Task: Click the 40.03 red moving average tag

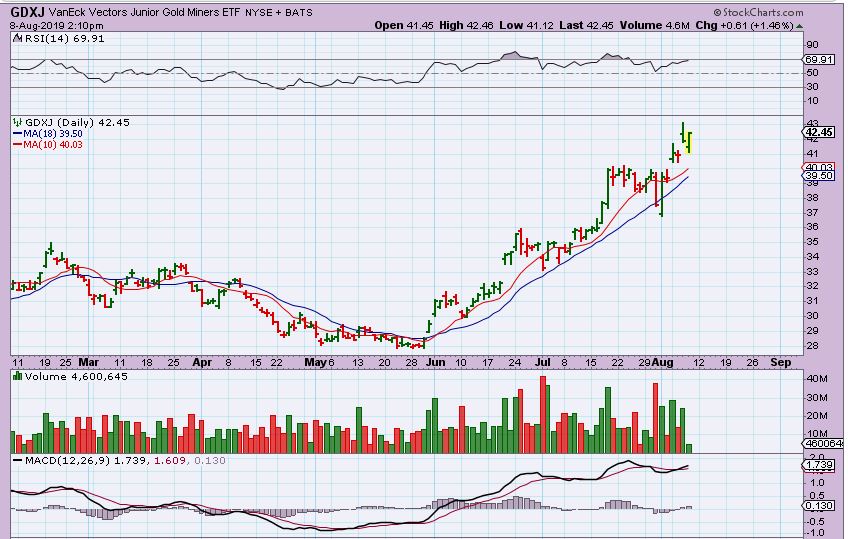Action: pyautogui.click(x=819, y=168)
